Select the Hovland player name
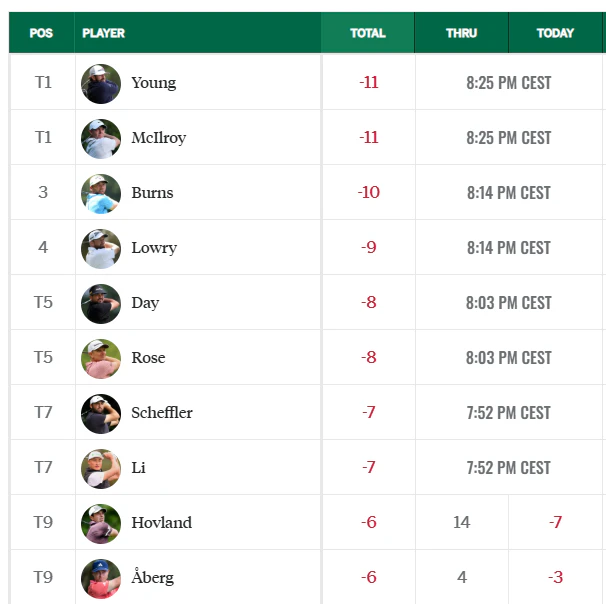This screenshot has height=604, width=606. point(161,523)
